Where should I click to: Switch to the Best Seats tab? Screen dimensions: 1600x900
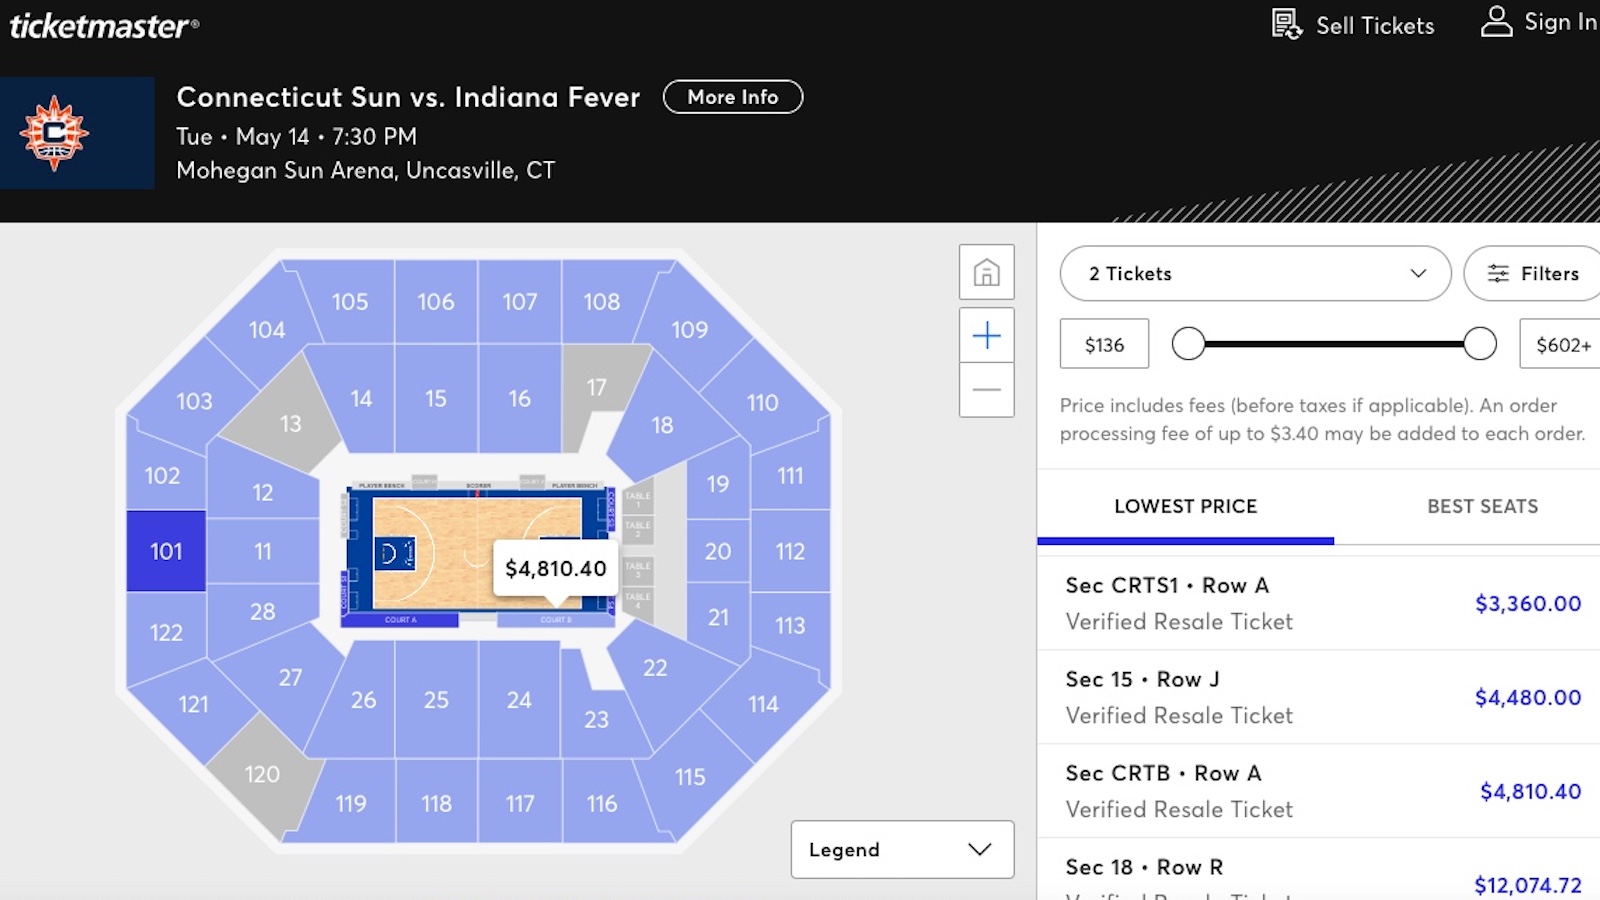(x=1482, y=507)
